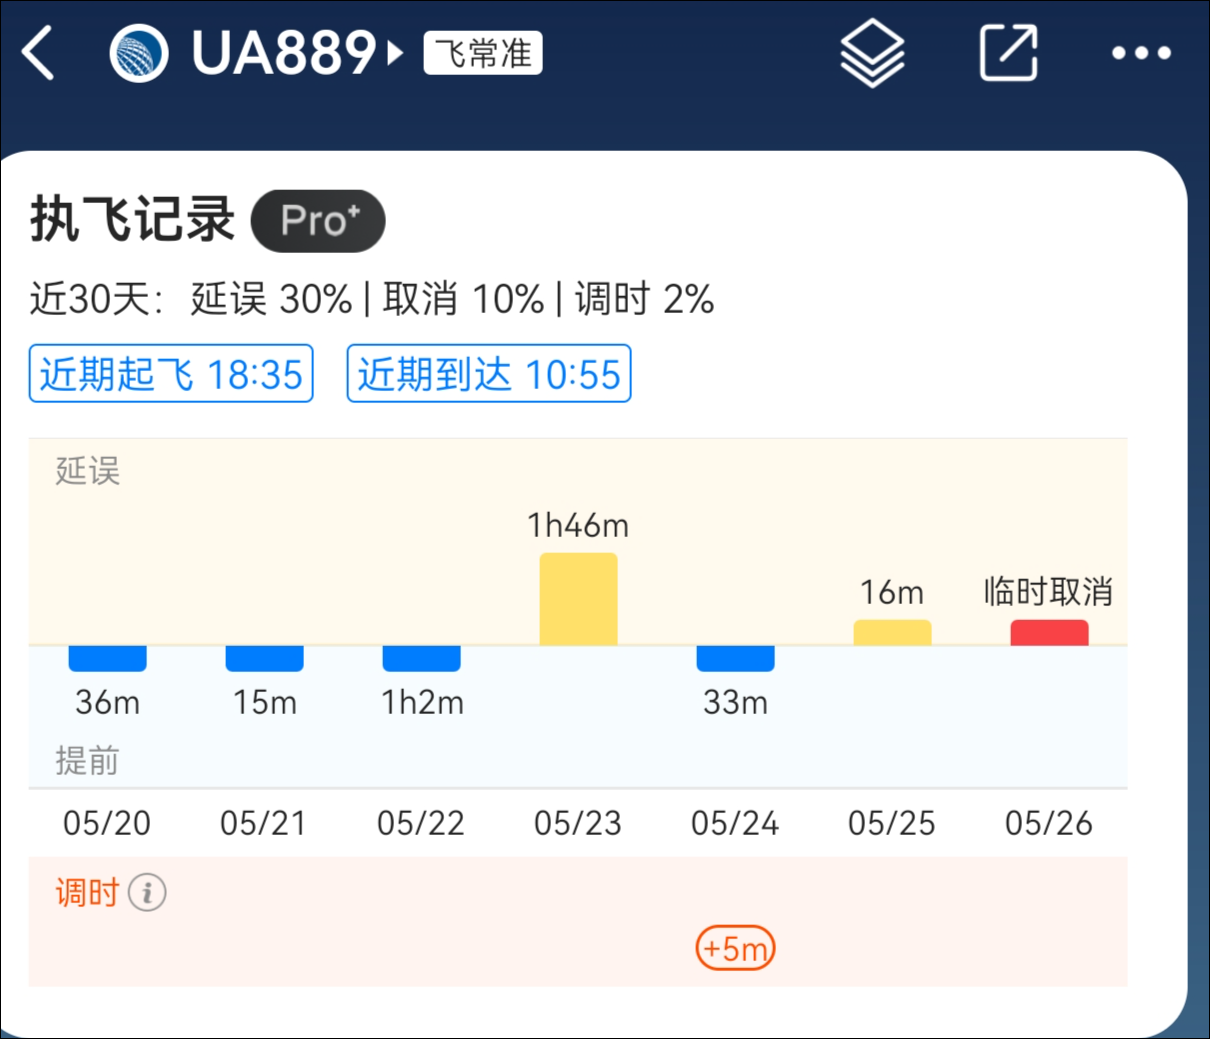Tap the 执飞记录 heading
The height and width of the screenshot is (1039, 1210).
click(132, 220)
